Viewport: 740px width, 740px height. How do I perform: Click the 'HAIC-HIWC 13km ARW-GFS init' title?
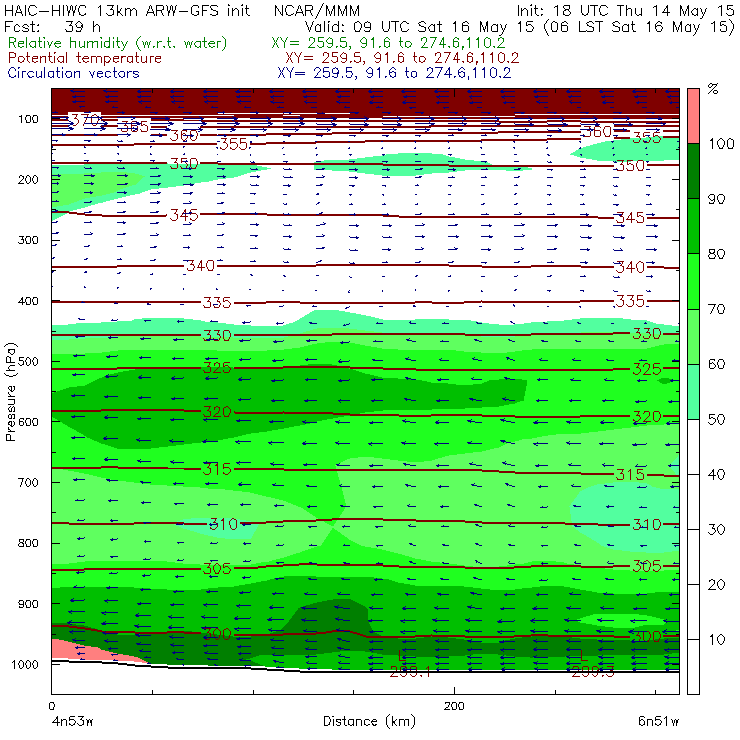[x=127, y=10]
